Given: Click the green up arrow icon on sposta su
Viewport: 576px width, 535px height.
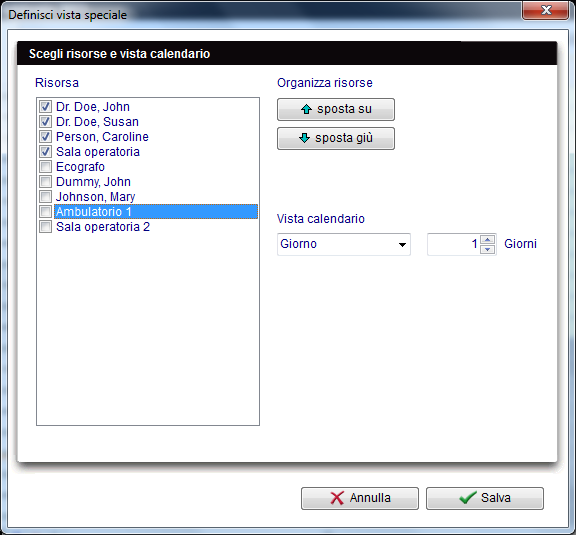Looking at the screenshot, I should point(306,109).
